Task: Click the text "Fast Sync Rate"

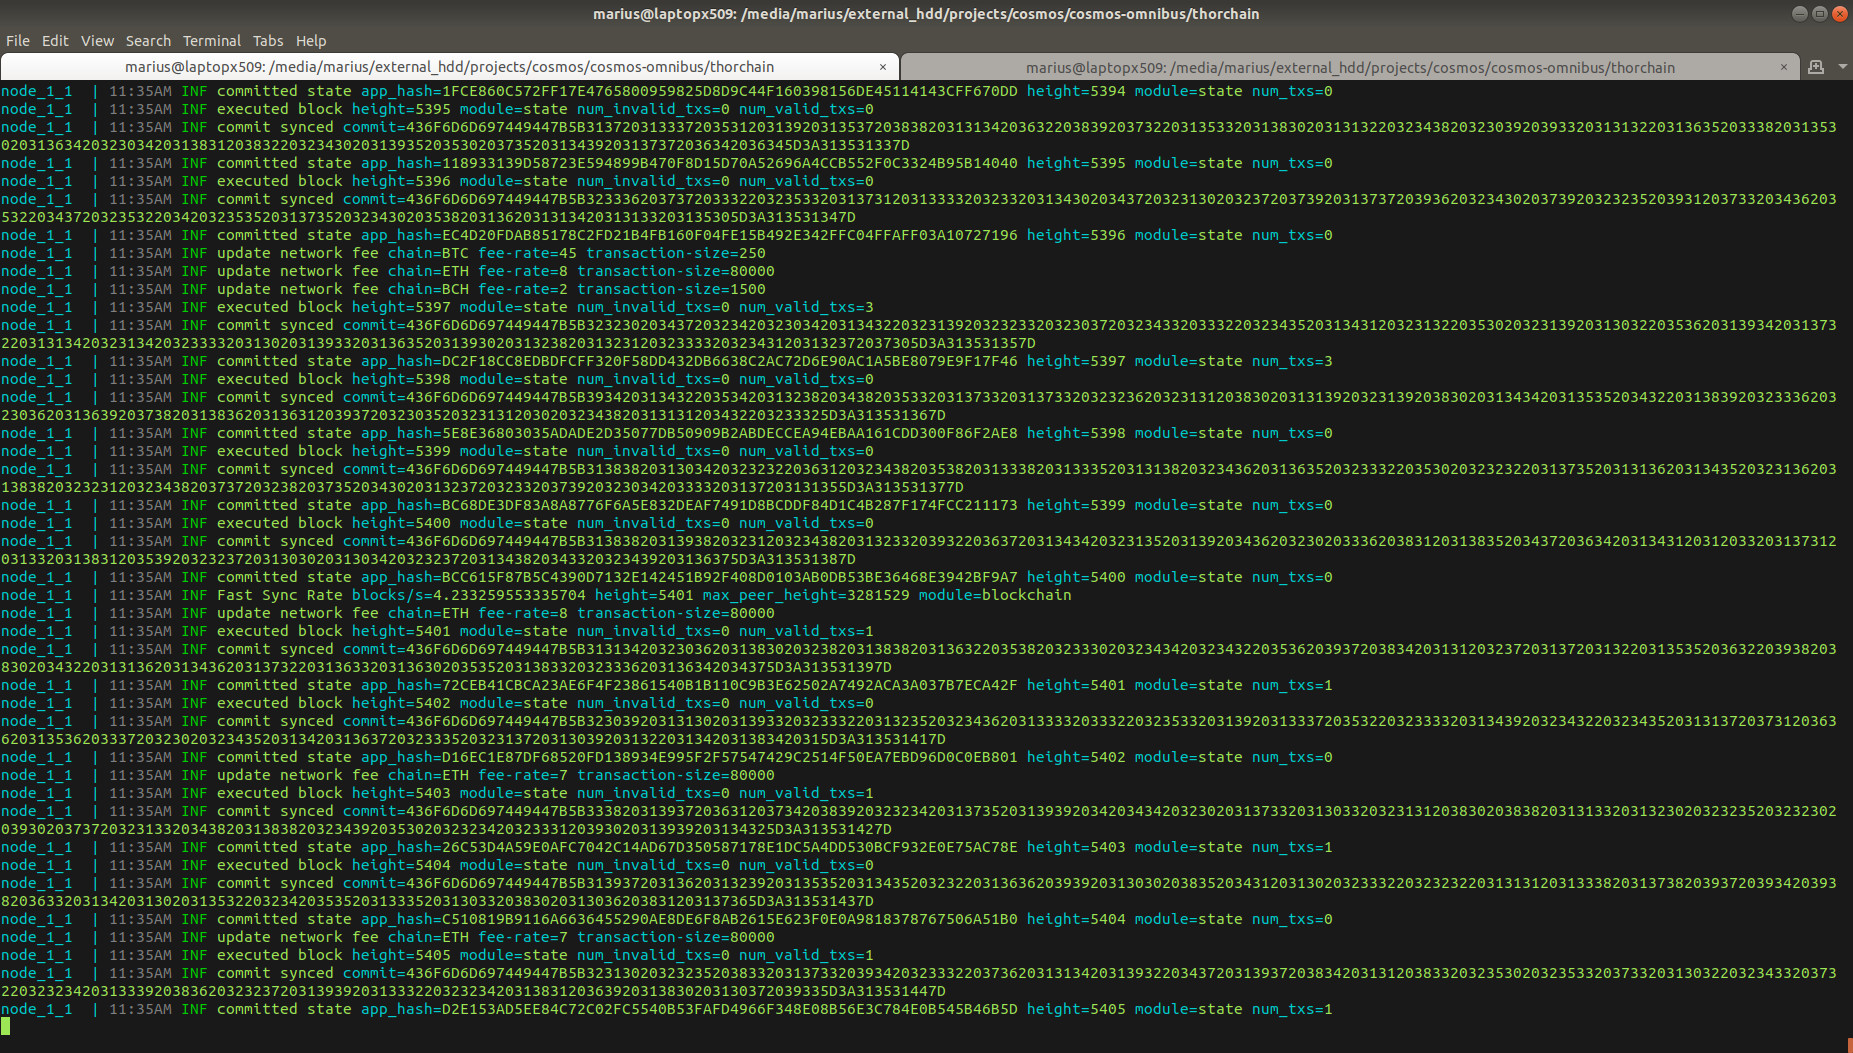Action: 280,595
